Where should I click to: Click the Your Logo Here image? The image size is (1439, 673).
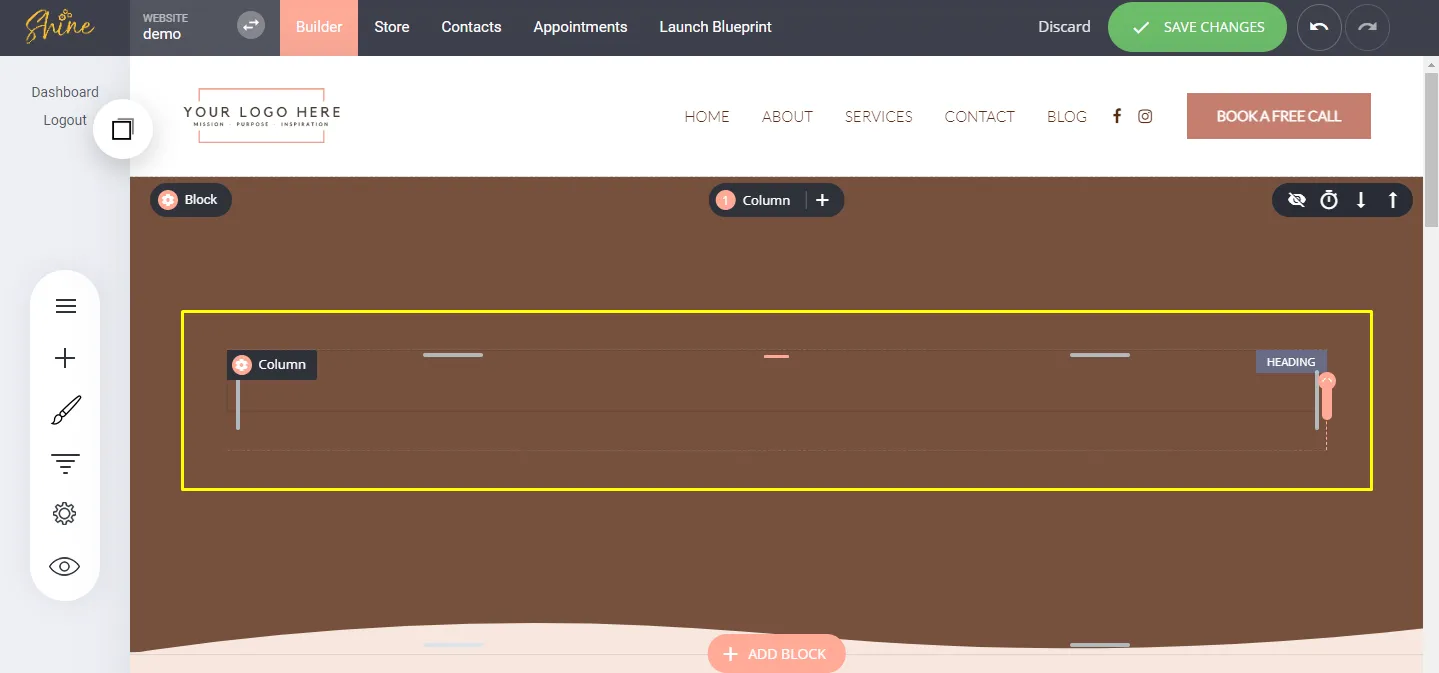[x=262, y=116]
